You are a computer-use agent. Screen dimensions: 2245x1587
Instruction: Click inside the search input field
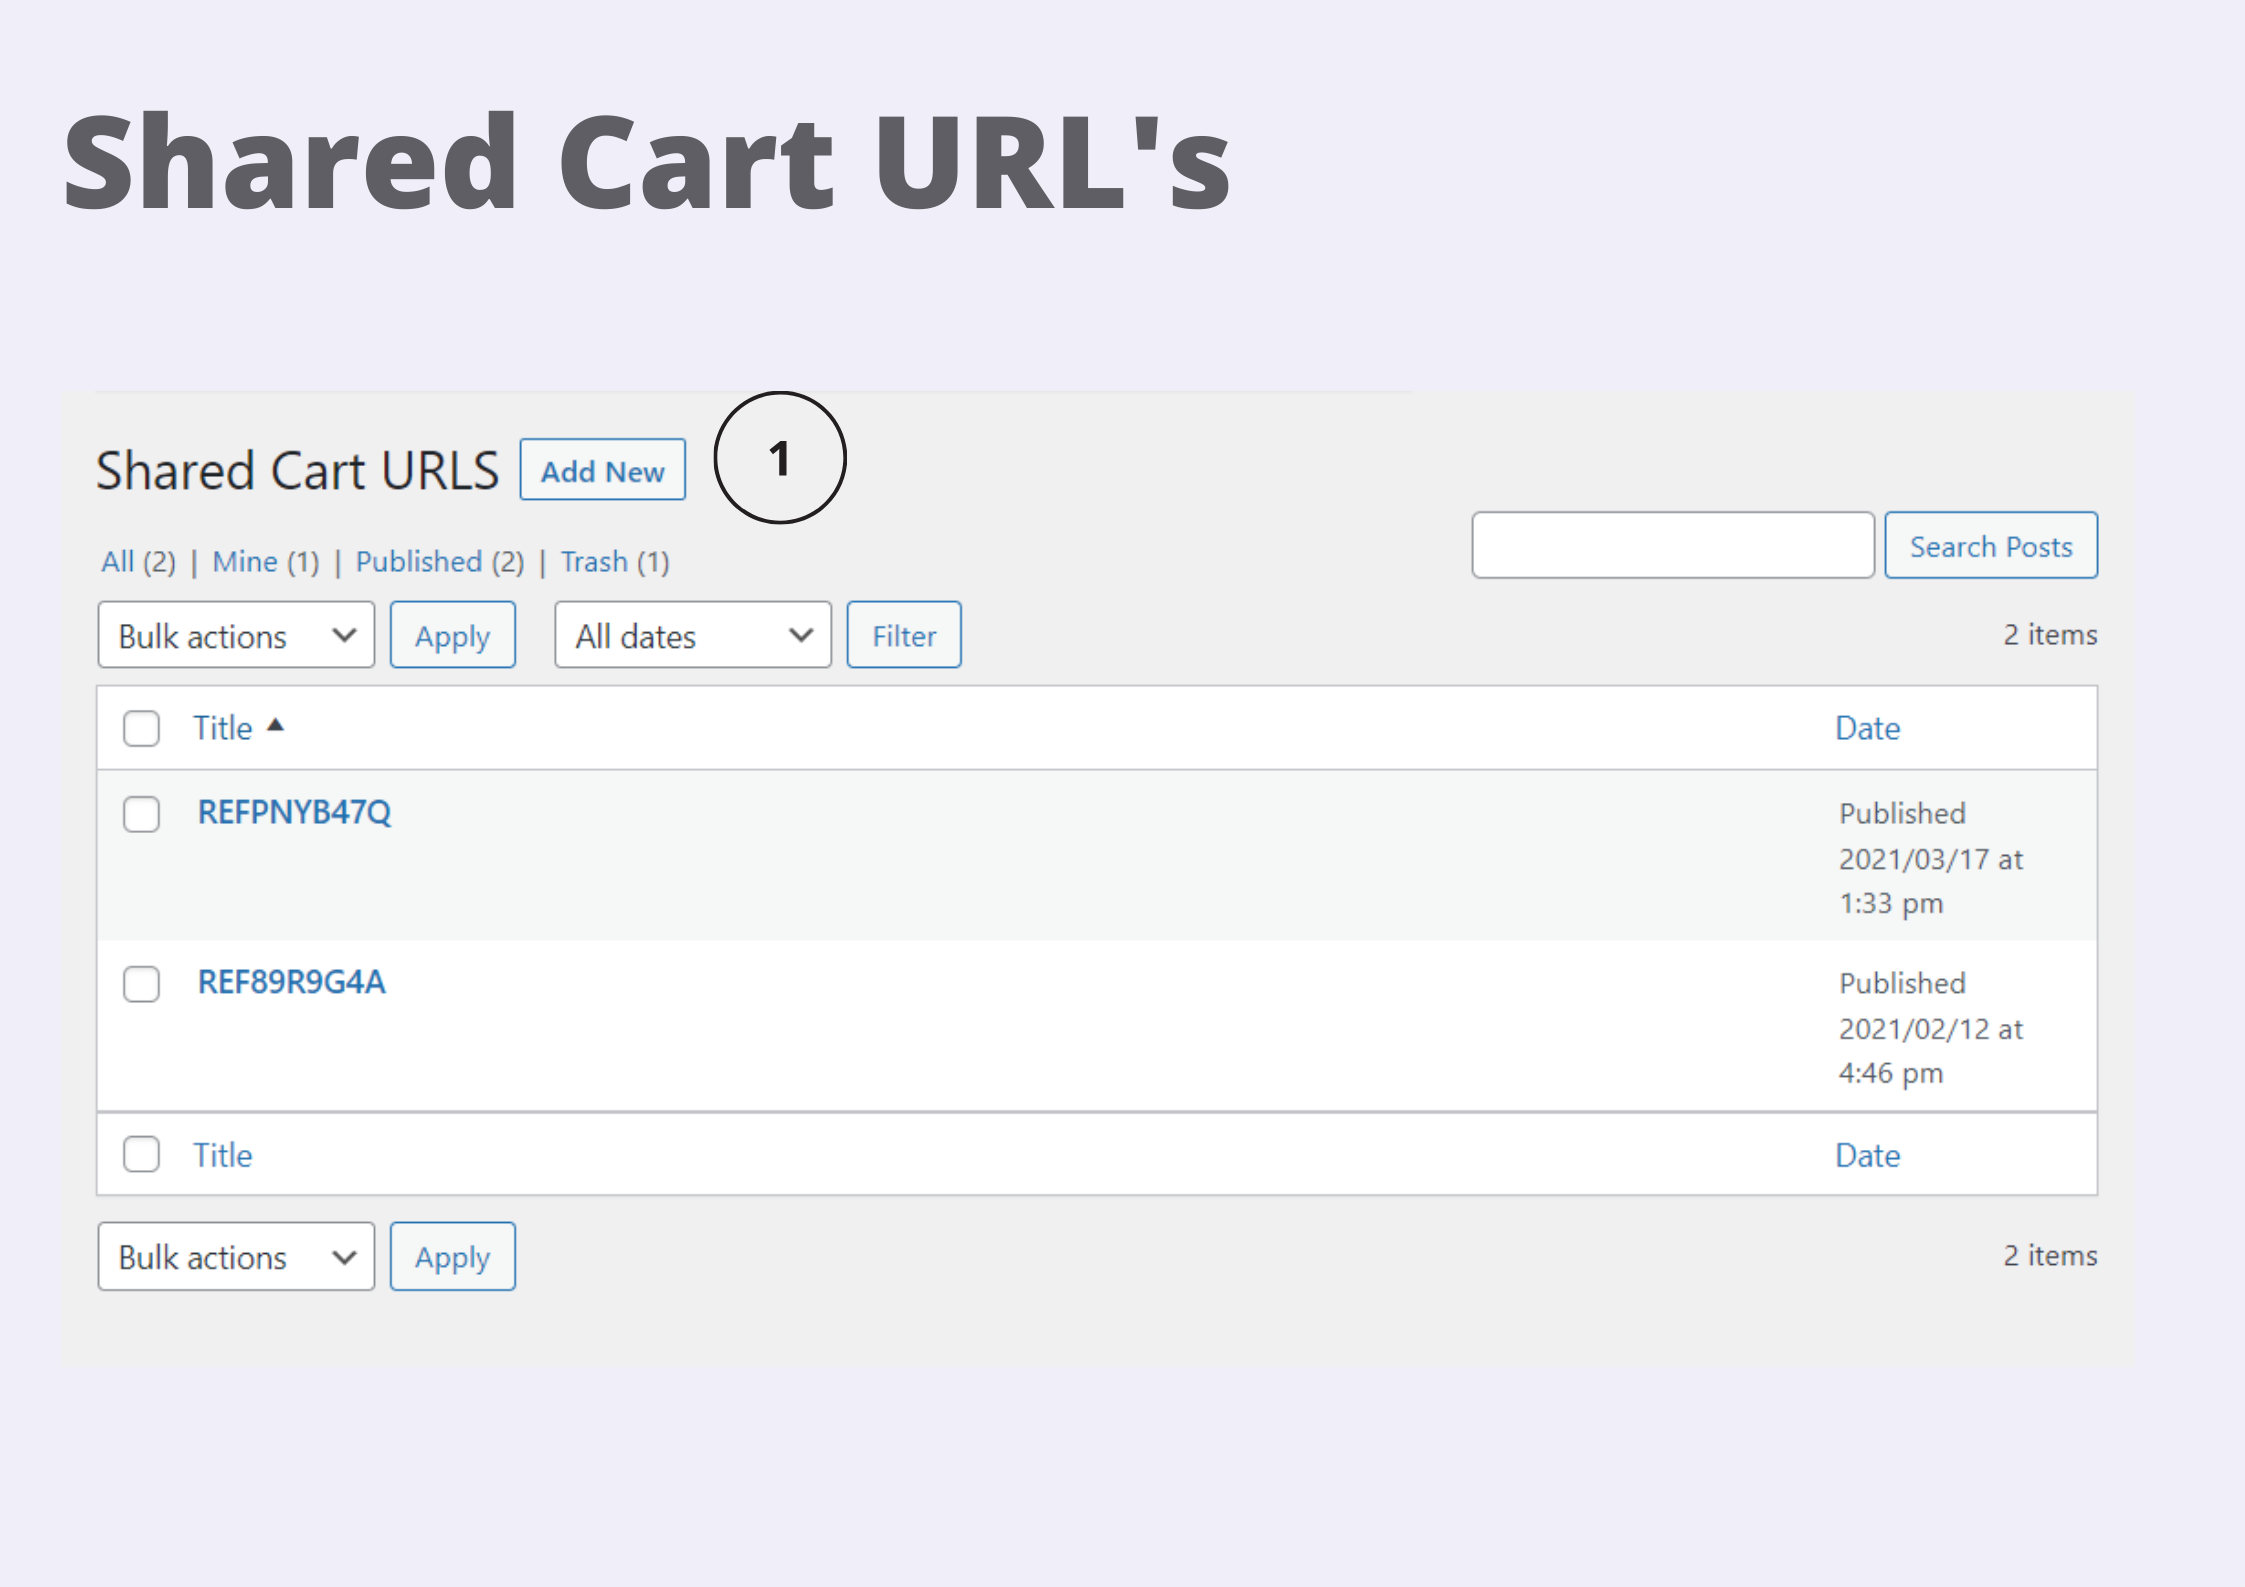[1672, 545]
